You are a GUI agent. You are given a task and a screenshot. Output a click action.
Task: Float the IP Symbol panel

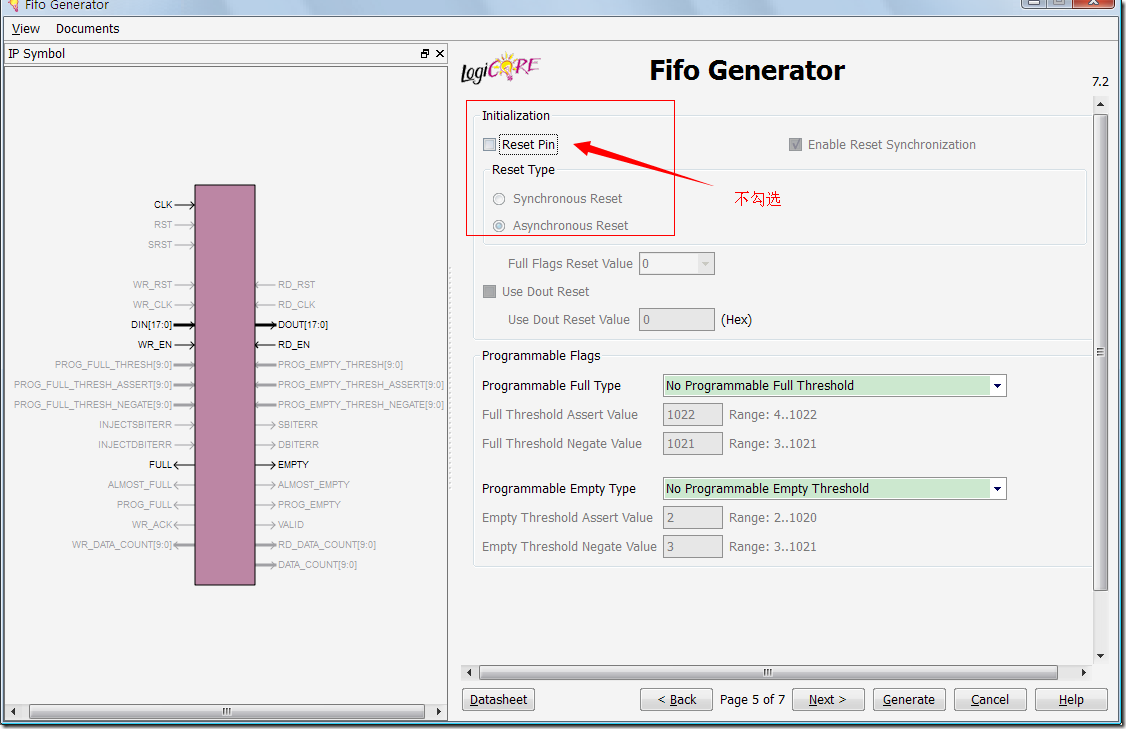[425, 54]
